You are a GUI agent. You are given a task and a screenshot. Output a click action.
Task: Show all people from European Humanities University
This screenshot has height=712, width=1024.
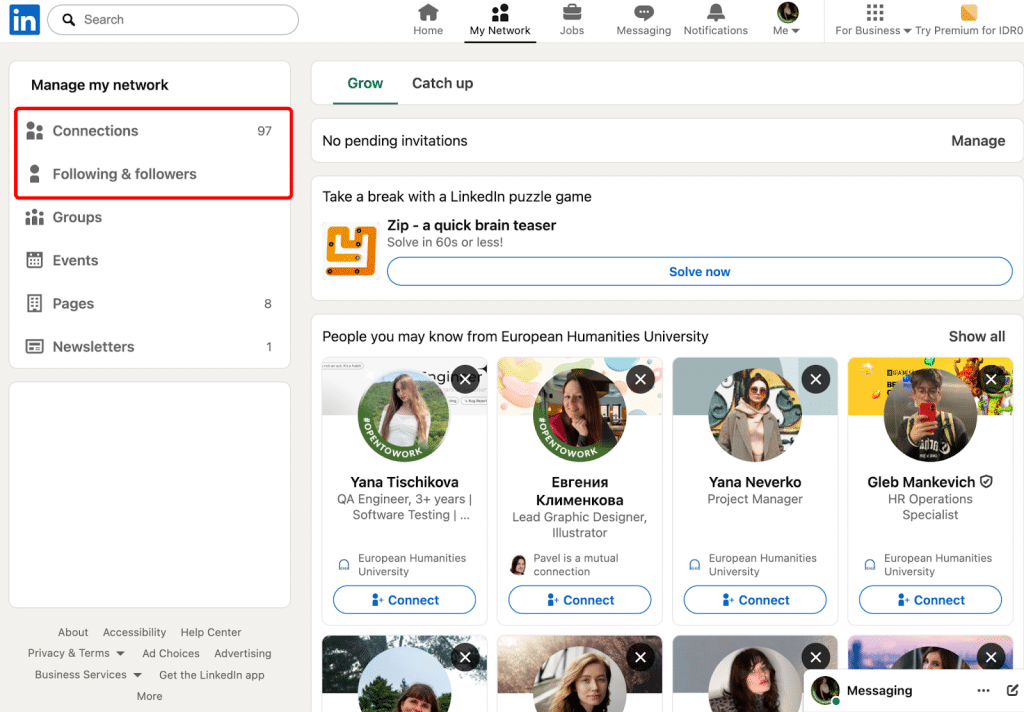click(x=976, y=337)
